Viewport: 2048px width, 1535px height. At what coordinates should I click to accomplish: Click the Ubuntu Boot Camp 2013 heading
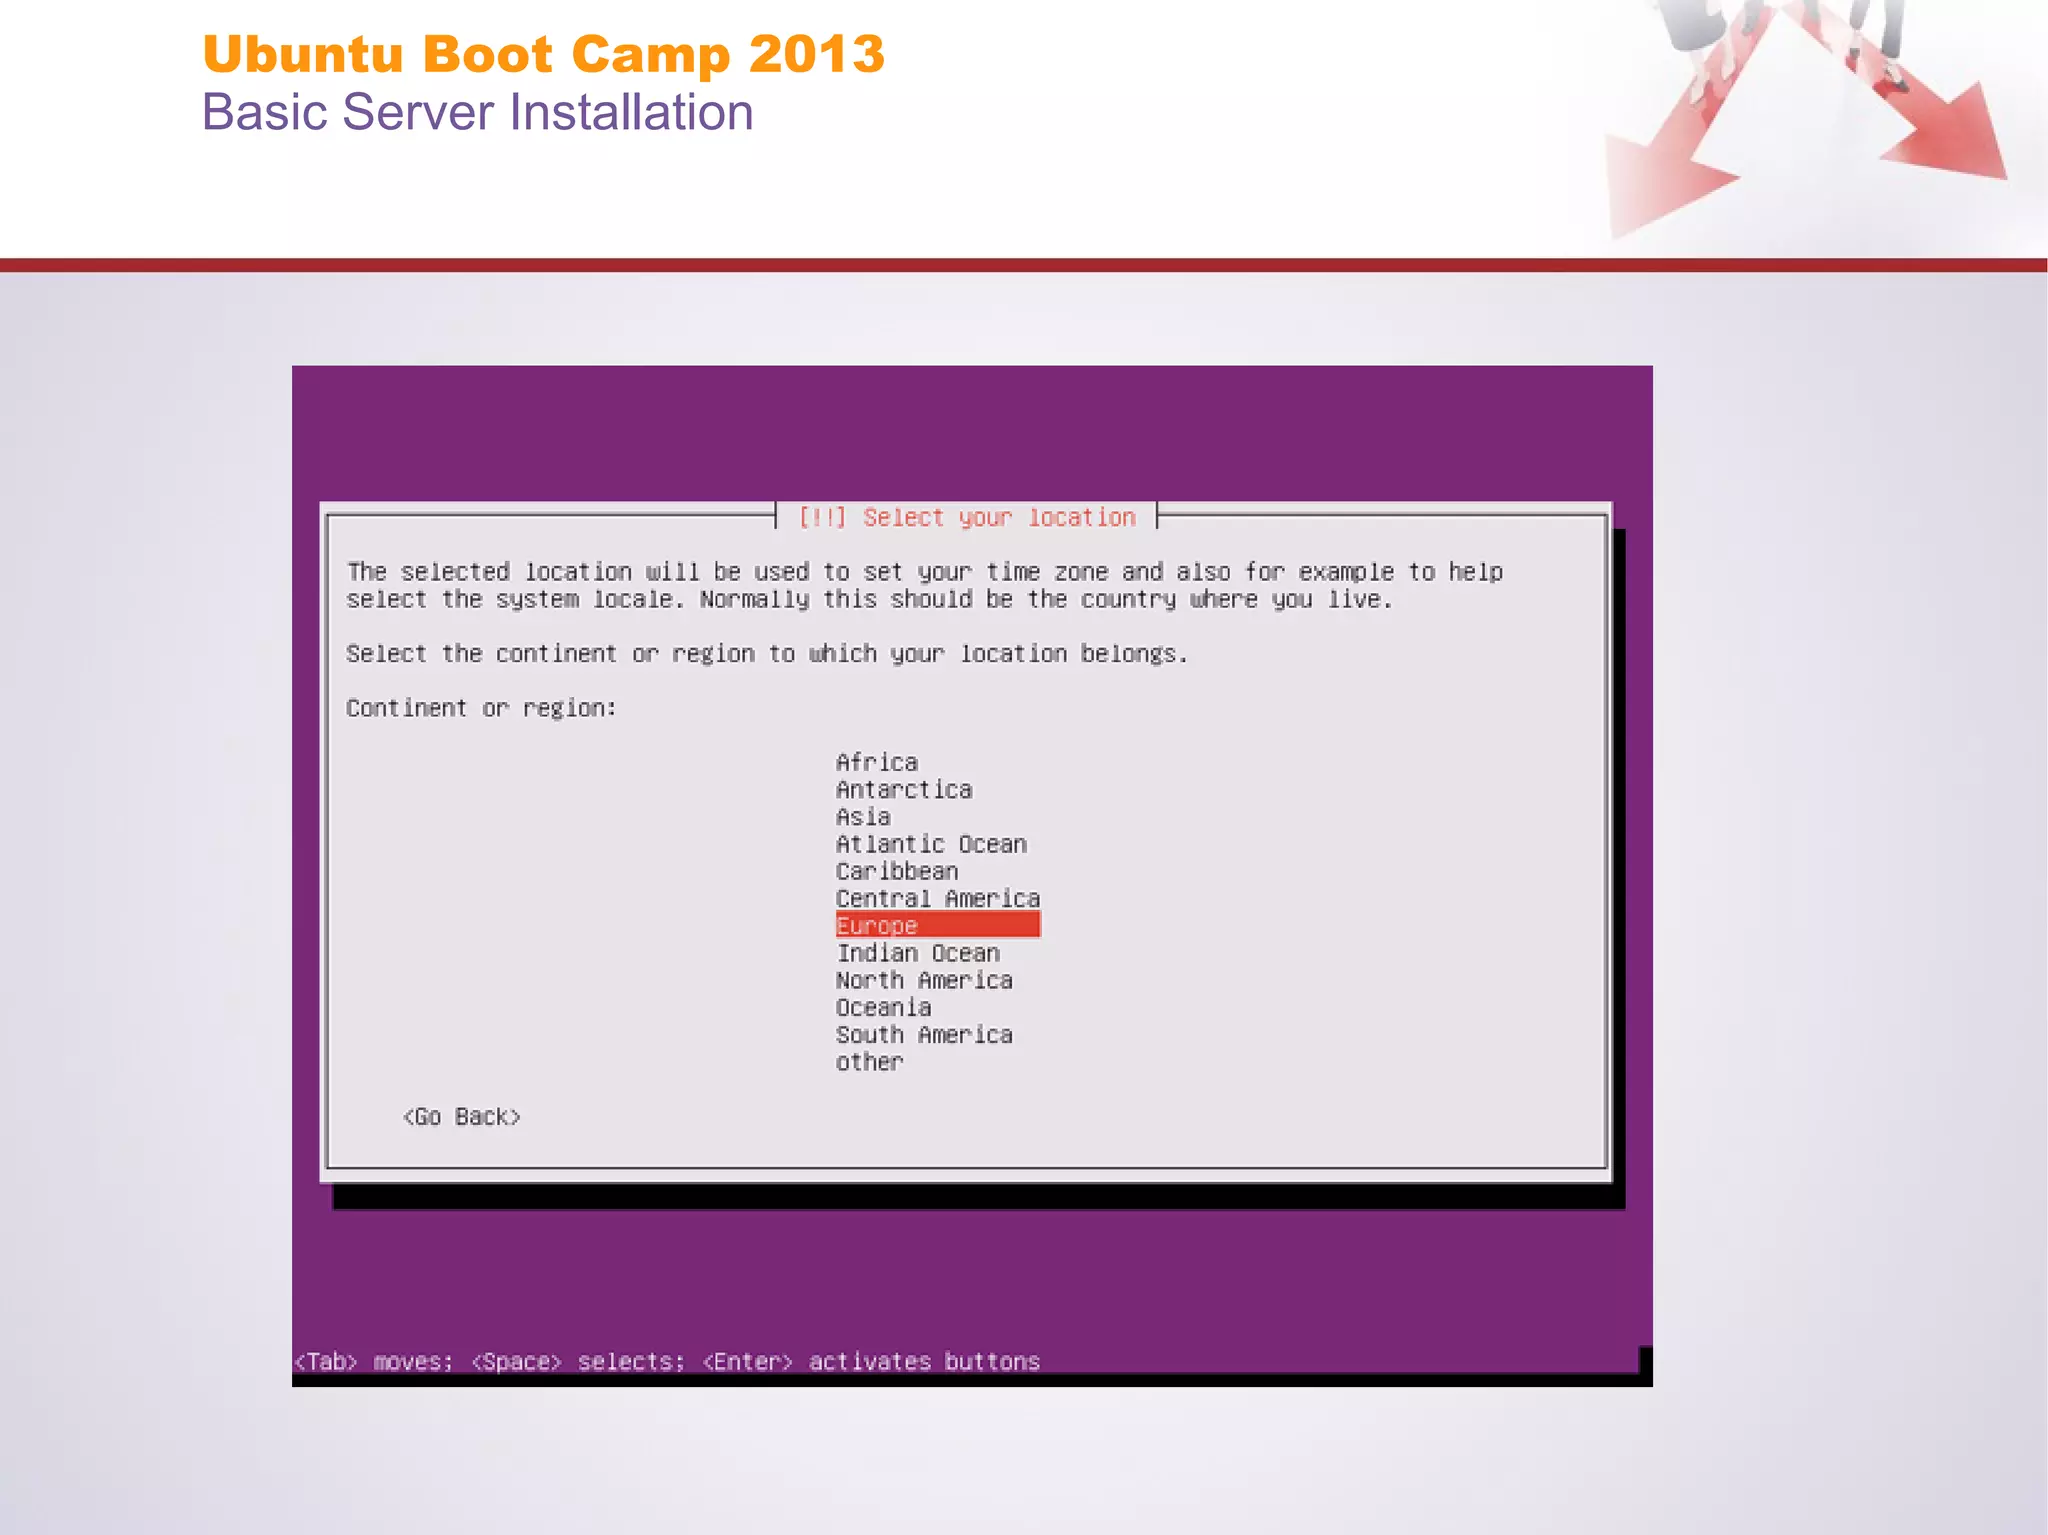[543, 53]
